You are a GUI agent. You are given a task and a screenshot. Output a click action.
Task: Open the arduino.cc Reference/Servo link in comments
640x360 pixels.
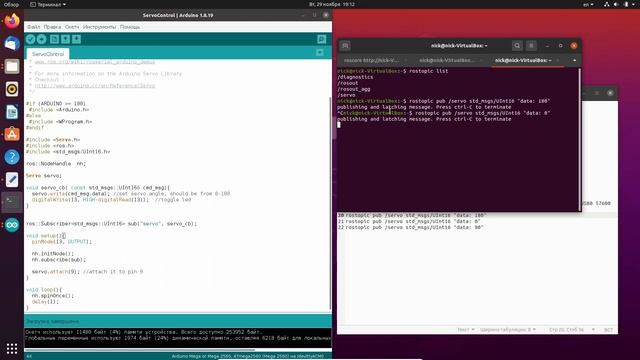pos(95,86)
